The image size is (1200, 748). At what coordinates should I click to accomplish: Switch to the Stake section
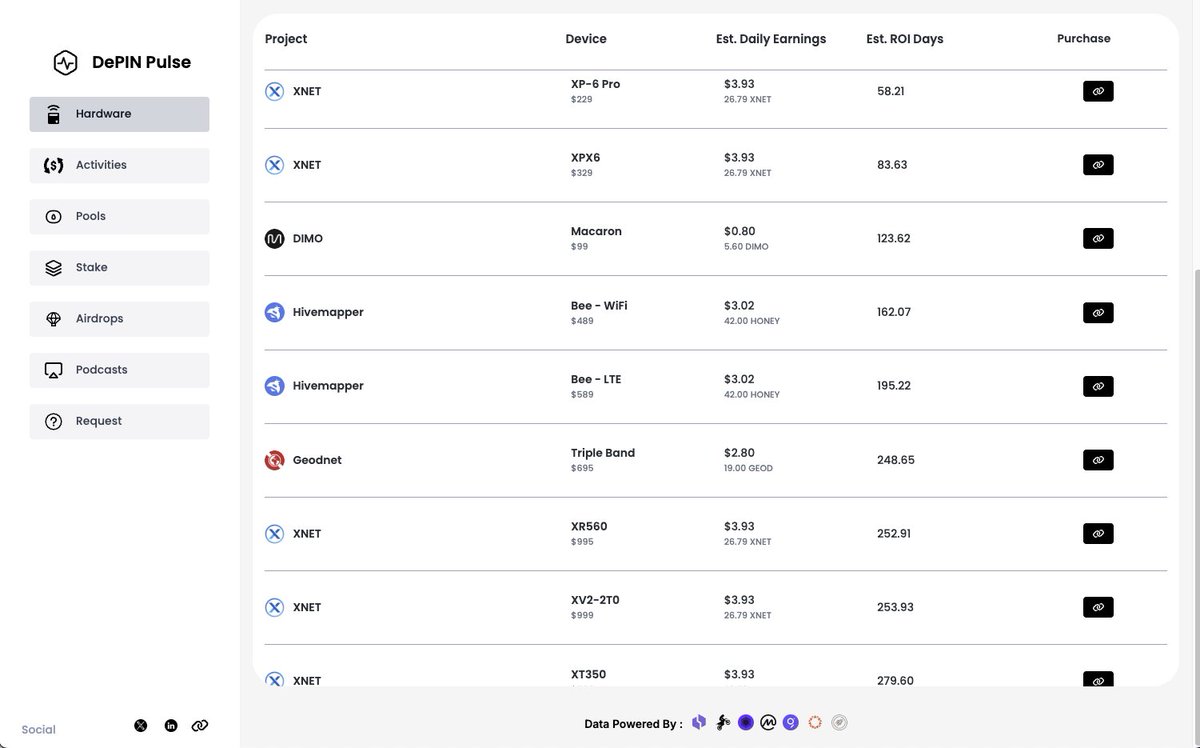click(119, 268)
